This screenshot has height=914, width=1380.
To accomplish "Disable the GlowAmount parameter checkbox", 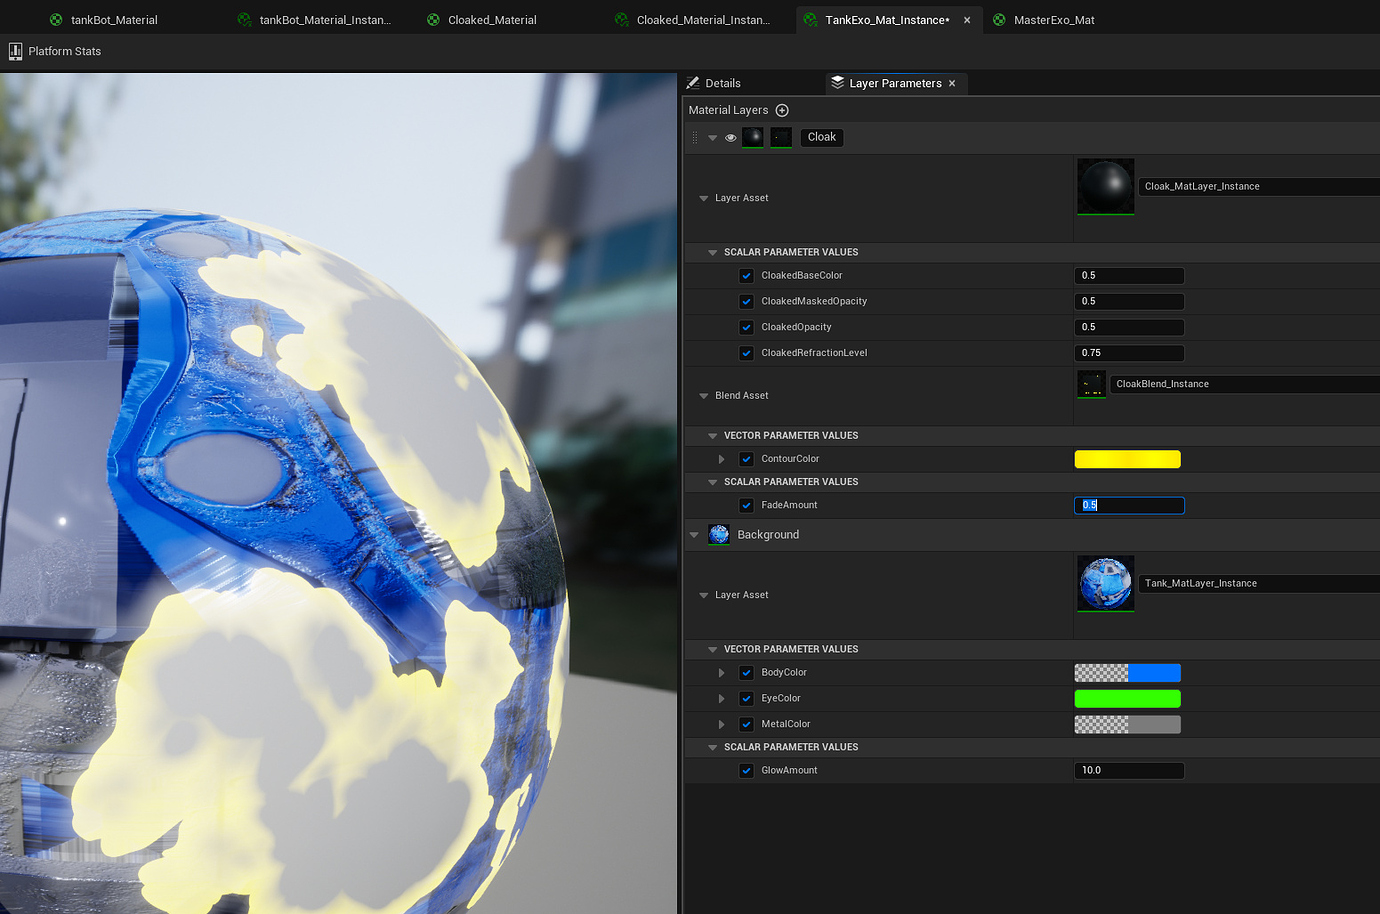I will [746, 771].
